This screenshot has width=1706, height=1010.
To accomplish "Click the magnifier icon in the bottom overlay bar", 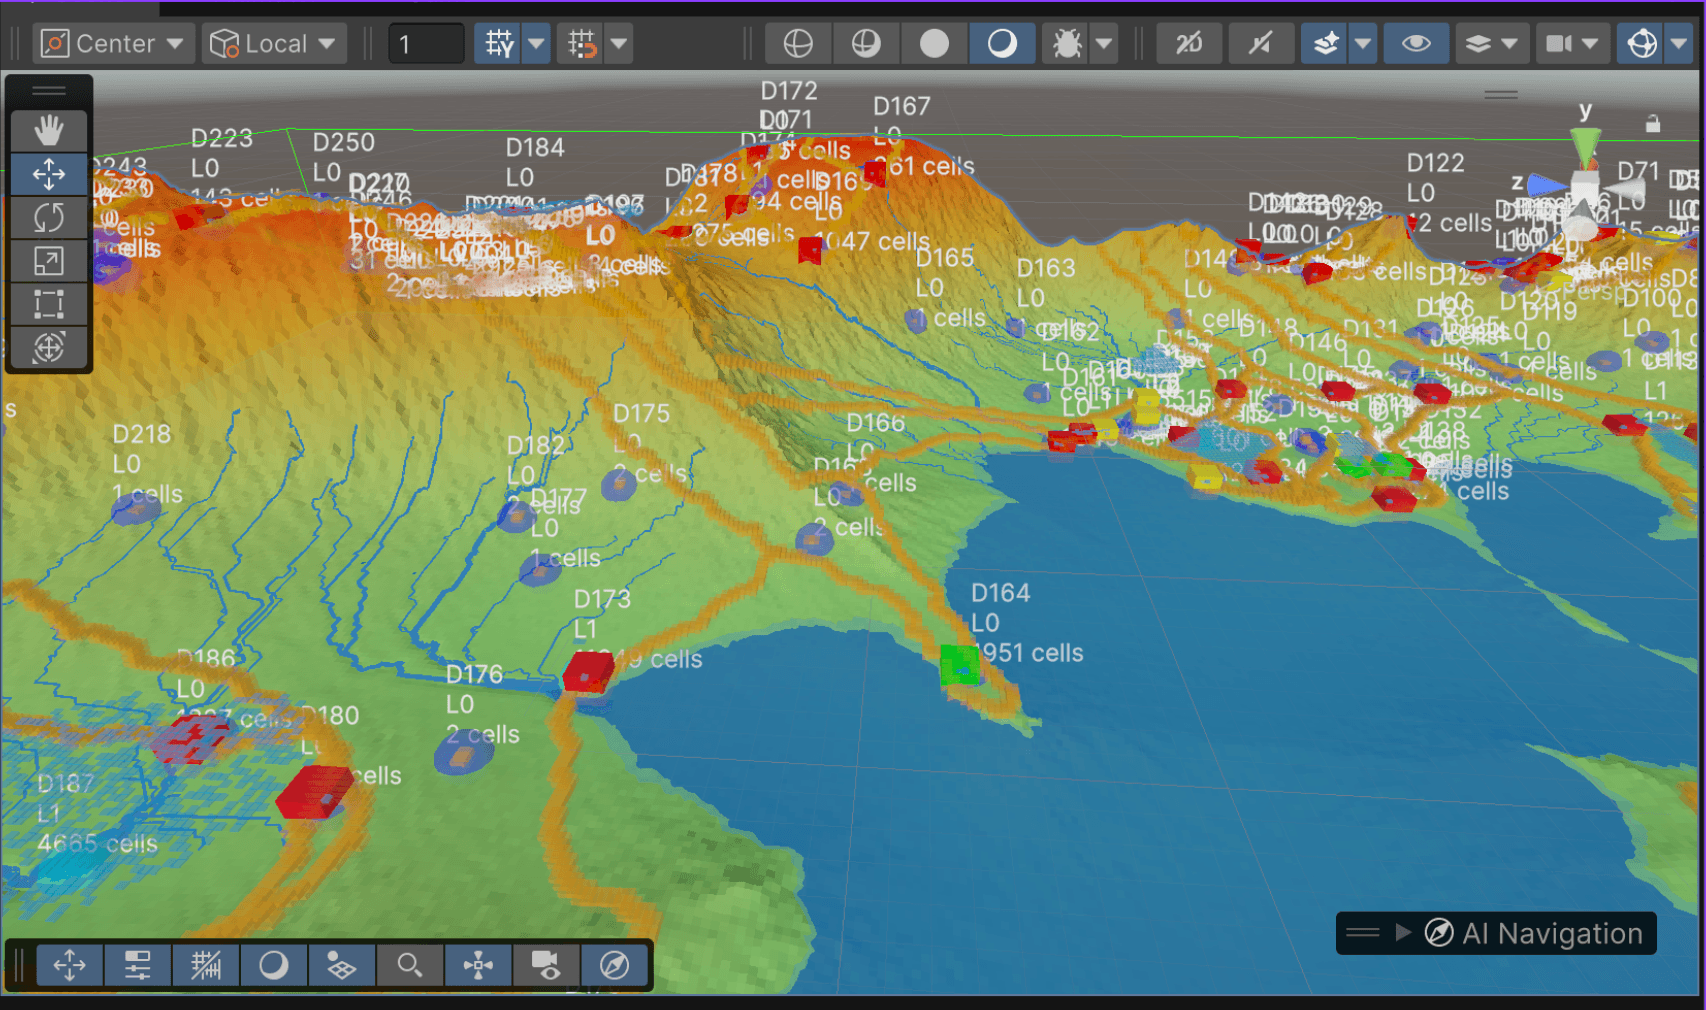I will (410, 965).
